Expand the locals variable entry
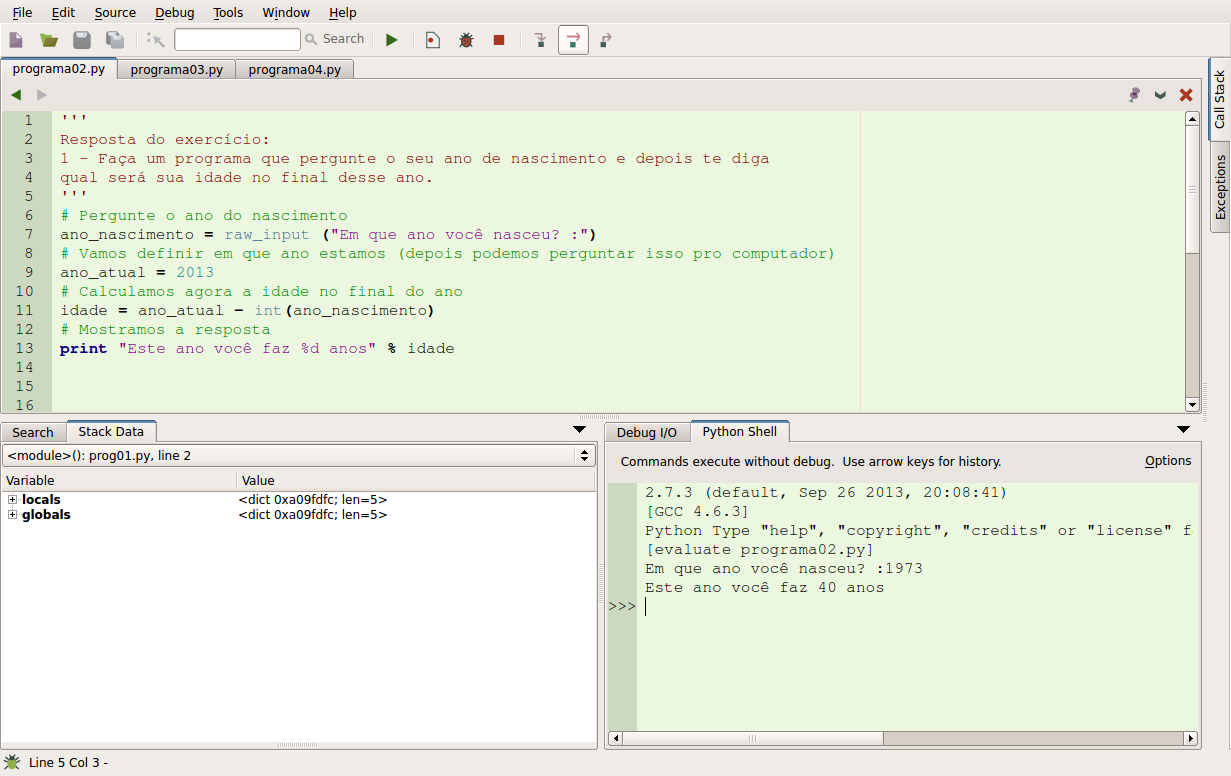 (x=12, y=499)
